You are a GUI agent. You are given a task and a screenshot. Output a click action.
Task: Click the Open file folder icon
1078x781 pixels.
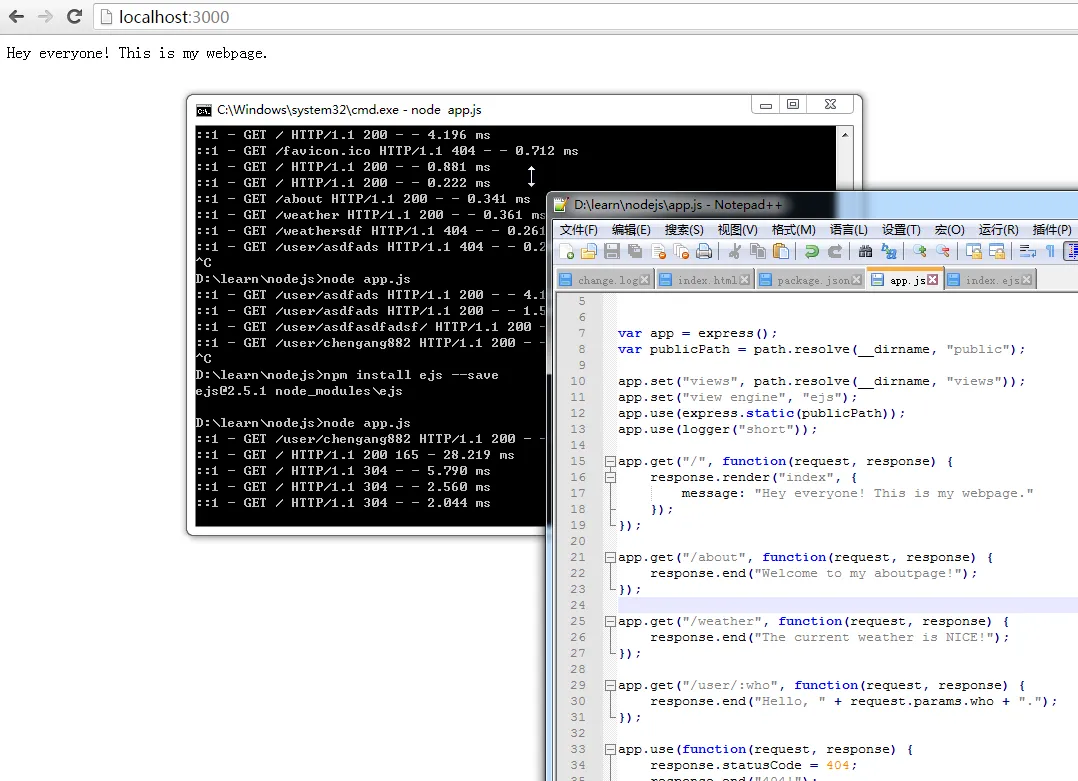[589, 251]
